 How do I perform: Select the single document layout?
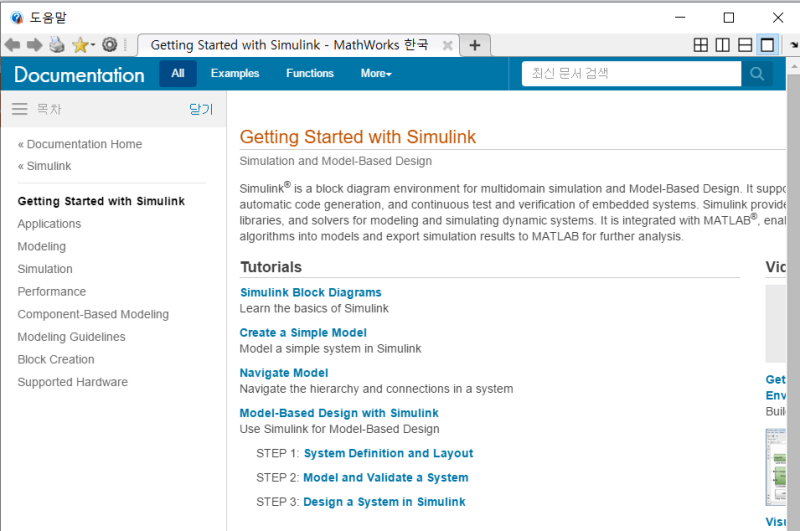[767, 45]
